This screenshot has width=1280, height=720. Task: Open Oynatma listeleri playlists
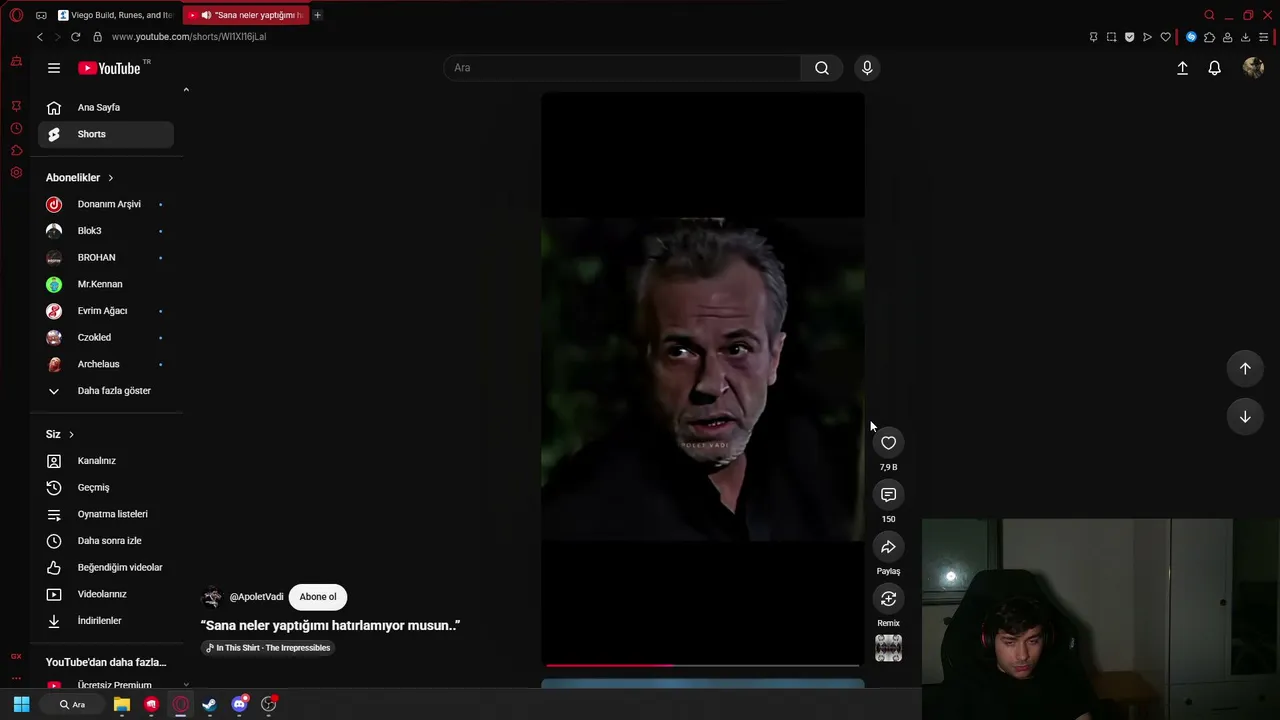pyautogui.click(x=106, y=514)
